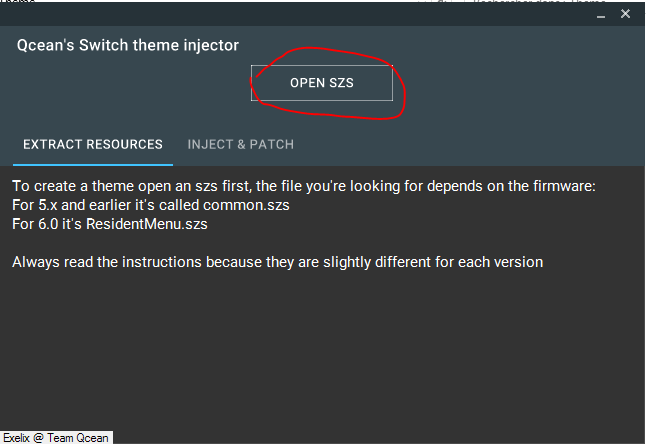Click the OPEN SZS button
This screenshot has width=646, height=445.
(321, 83)
